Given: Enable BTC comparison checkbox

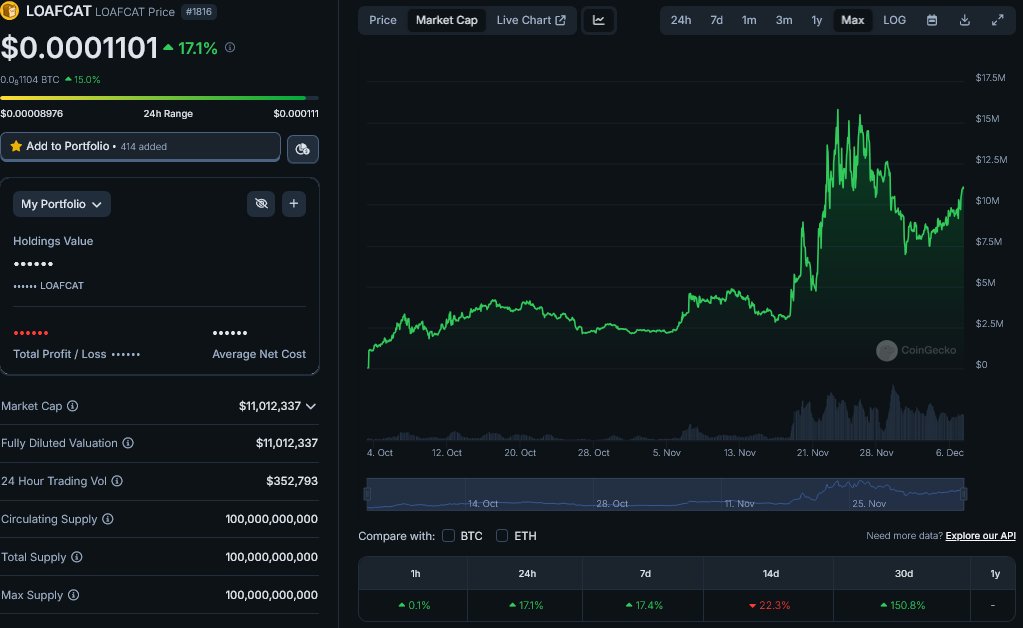Looking at the screenshot, I should (448, 536).
